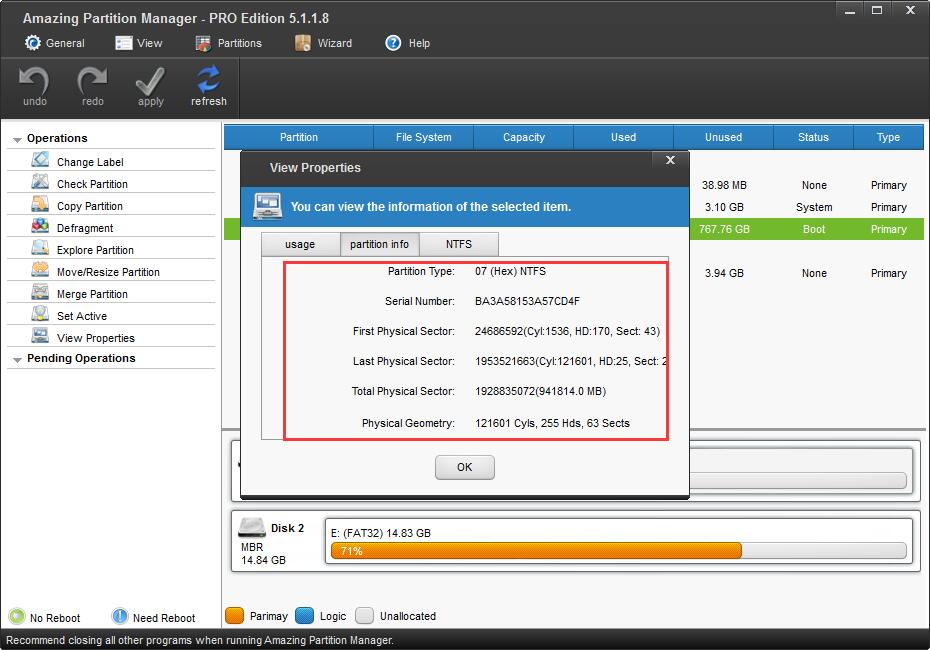Click the Used column header
930x650 pixels.
(623, 137)
